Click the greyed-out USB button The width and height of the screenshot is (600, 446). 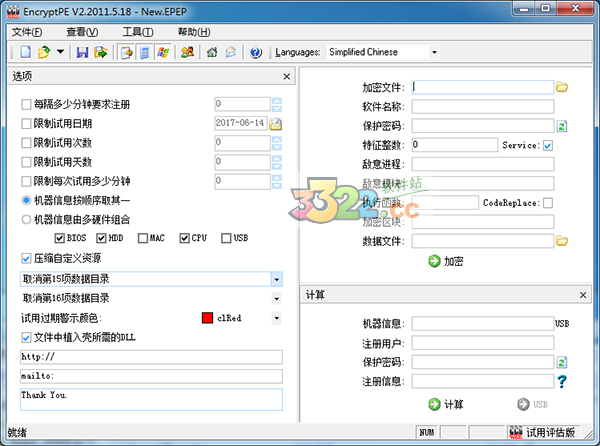532,404
